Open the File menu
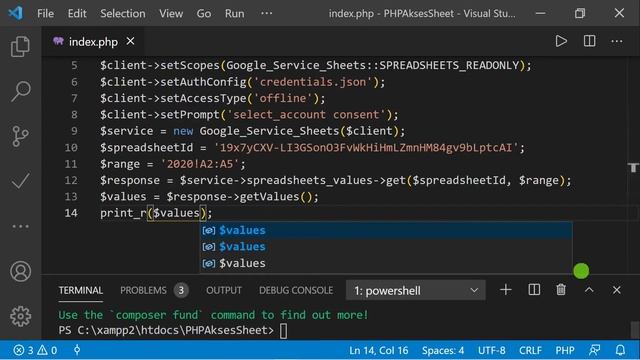This screenshot has width=640, height=360. (x=45, y=13)
